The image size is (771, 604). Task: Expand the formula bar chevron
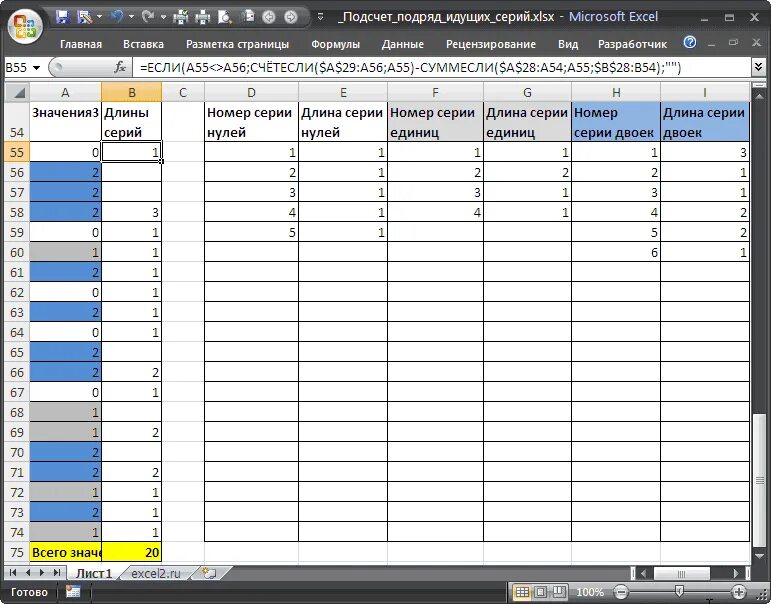pyautogui.click(x=759, y=67)
